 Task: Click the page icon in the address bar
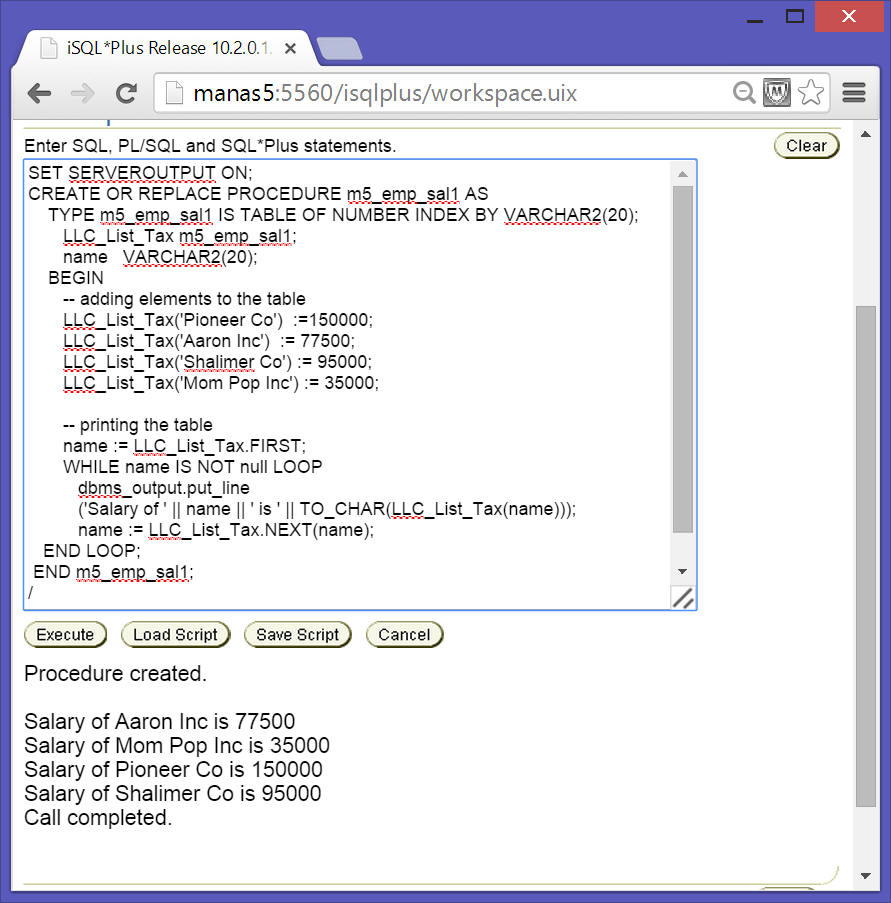point(174,93)
